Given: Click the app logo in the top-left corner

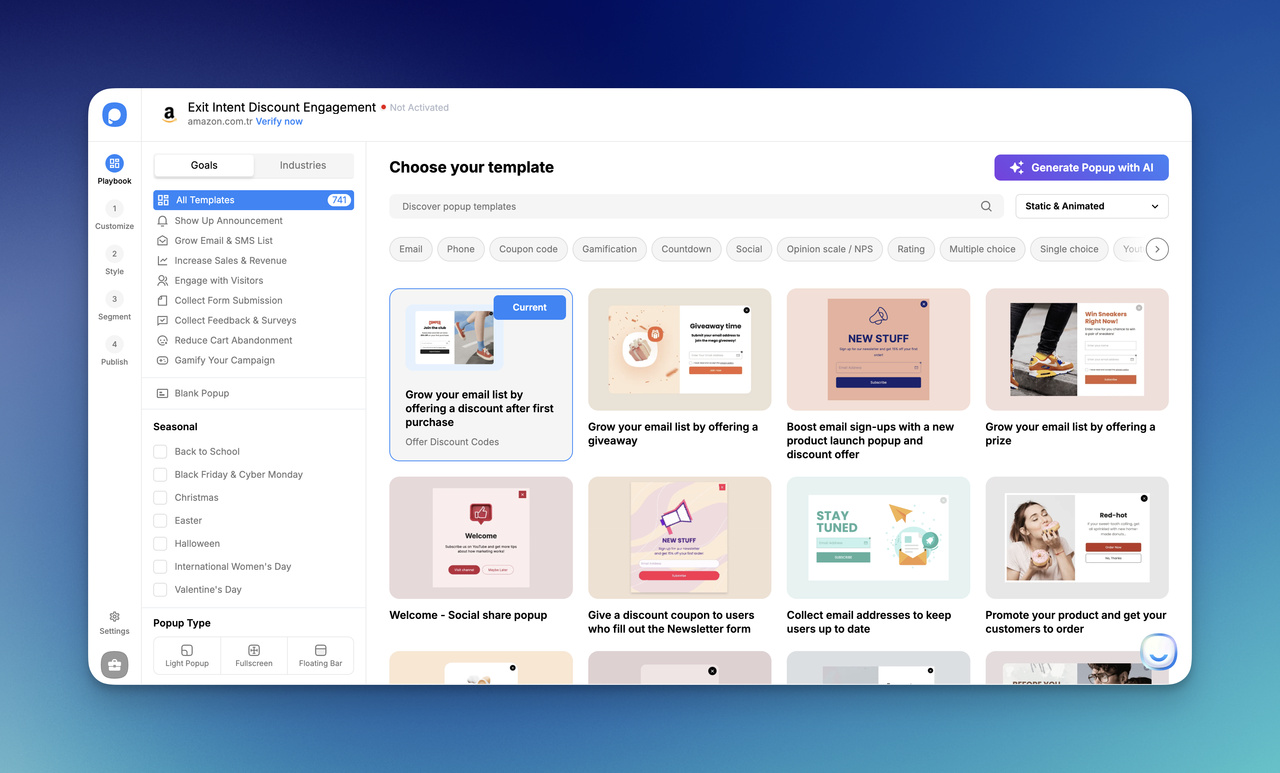Looking at the screenshot, I should 114,114.
